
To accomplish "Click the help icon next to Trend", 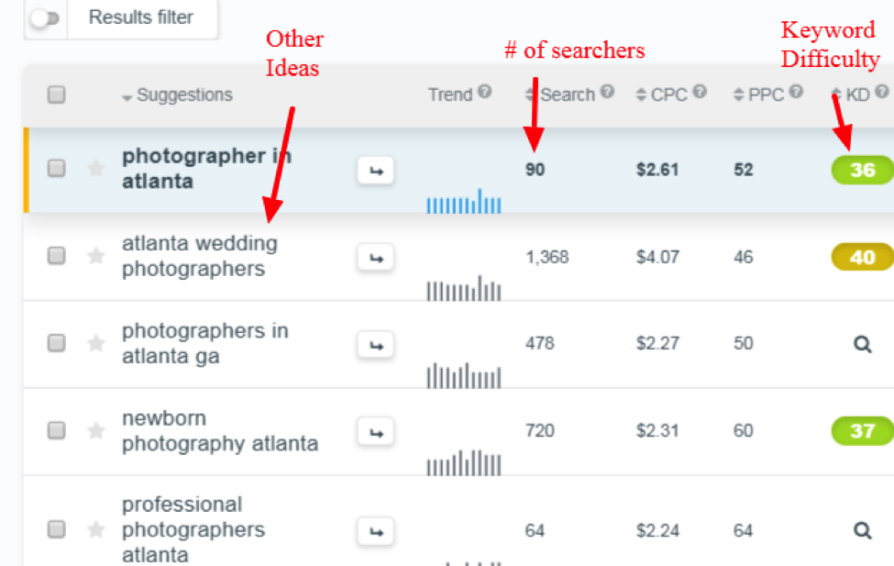I will click(x=485, y=92).
